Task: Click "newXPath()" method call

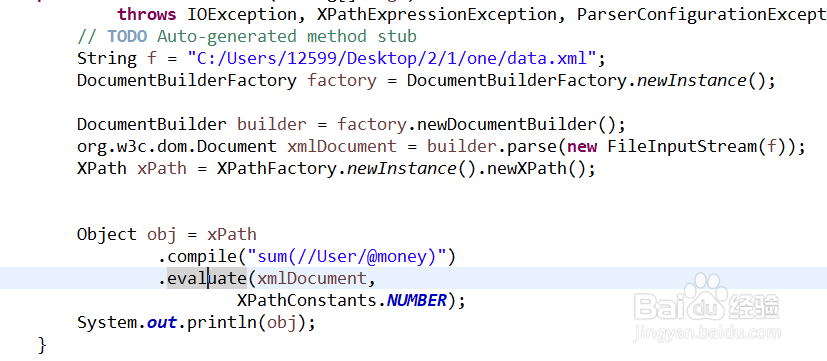Action: coord(537,168)
